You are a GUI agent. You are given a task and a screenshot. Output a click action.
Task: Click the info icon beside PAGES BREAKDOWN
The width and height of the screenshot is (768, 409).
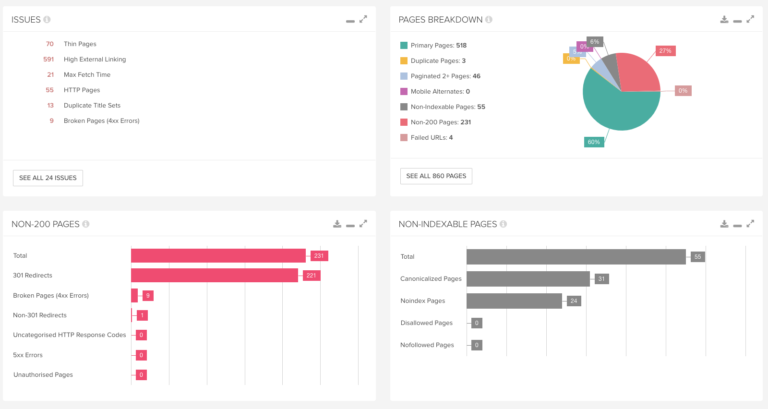click(488, 20)
